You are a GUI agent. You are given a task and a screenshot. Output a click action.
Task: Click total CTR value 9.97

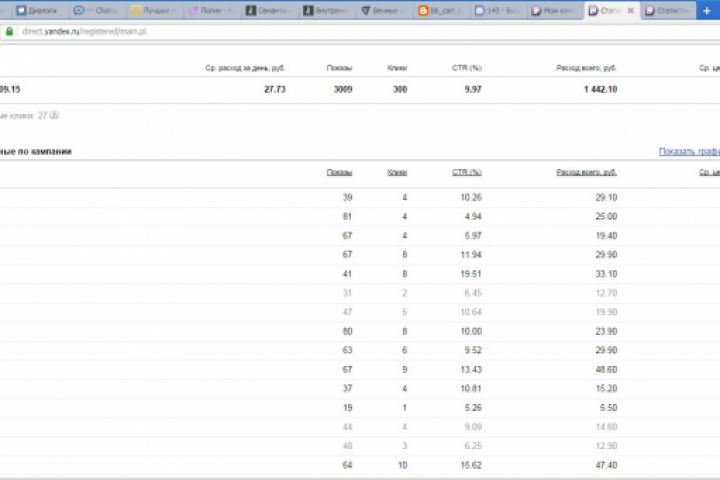click(x=473, y=90)
